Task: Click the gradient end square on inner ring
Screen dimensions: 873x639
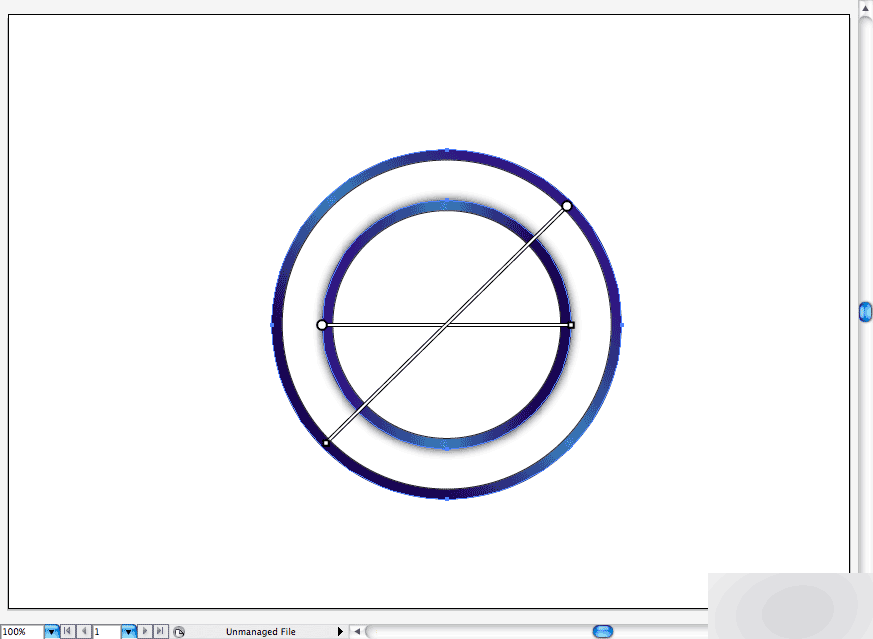Action: (x=571, y=325)
